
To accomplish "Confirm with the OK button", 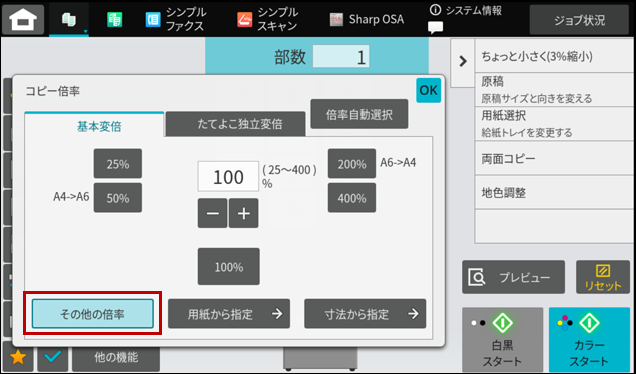I will (428, 90).
